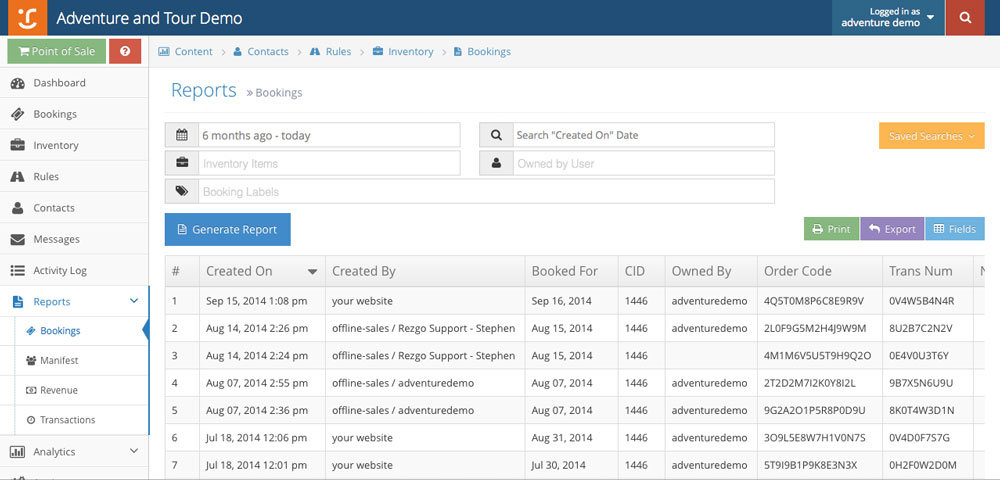Sort by Created On column arrow
Screen dimensions: 1000x480
312,272
